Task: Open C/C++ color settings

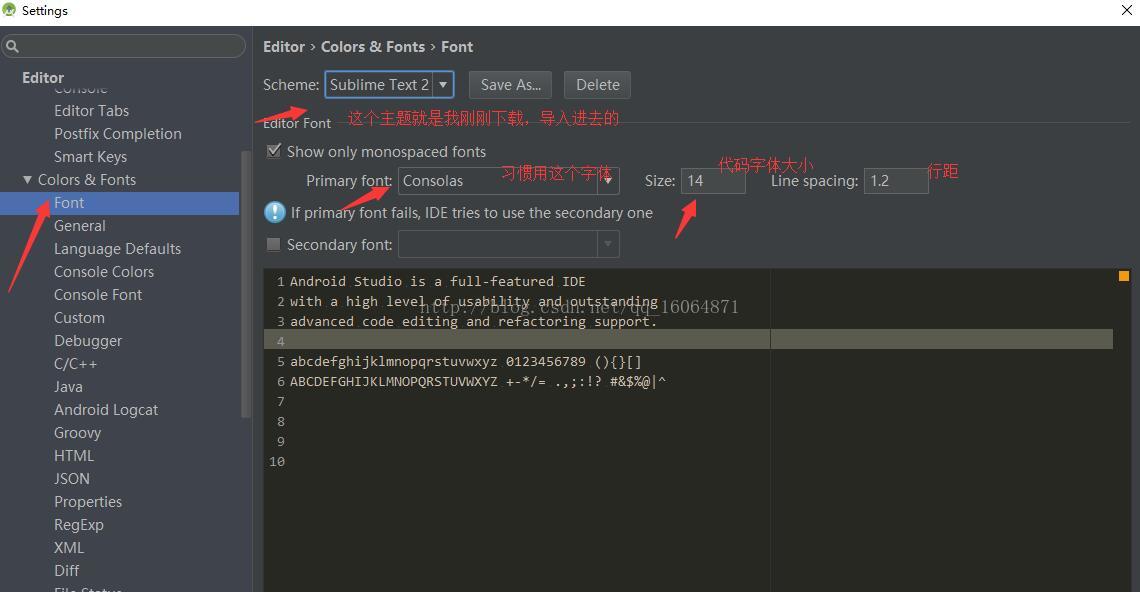Action: point(76,364)
